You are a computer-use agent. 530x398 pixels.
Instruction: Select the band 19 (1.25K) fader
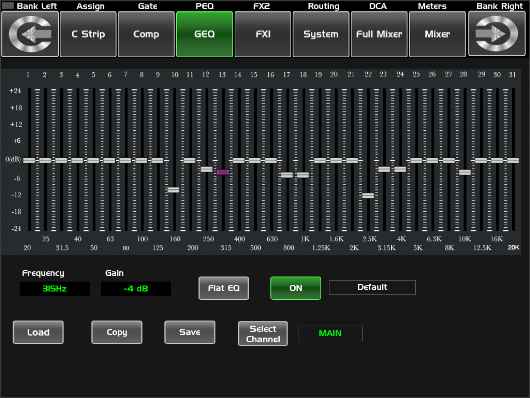(320, 160)
